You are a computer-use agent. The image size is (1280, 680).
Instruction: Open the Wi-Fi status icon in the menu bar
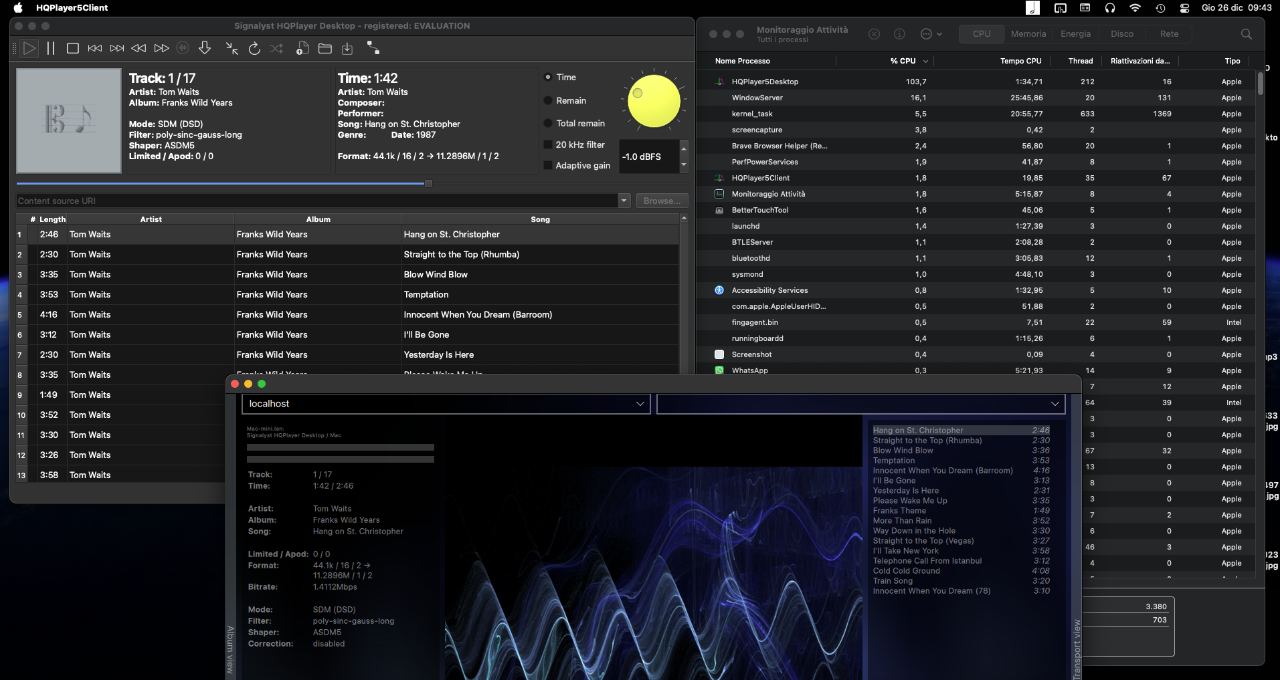(x=1135, y=7)
